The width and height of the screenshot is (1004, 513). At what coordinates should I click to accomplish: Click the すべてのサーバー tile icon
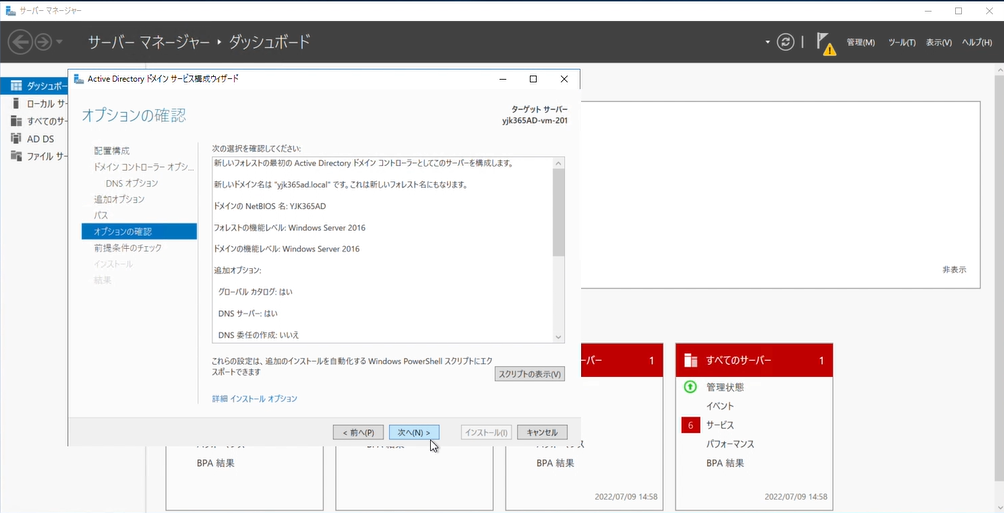coord(690,361)
